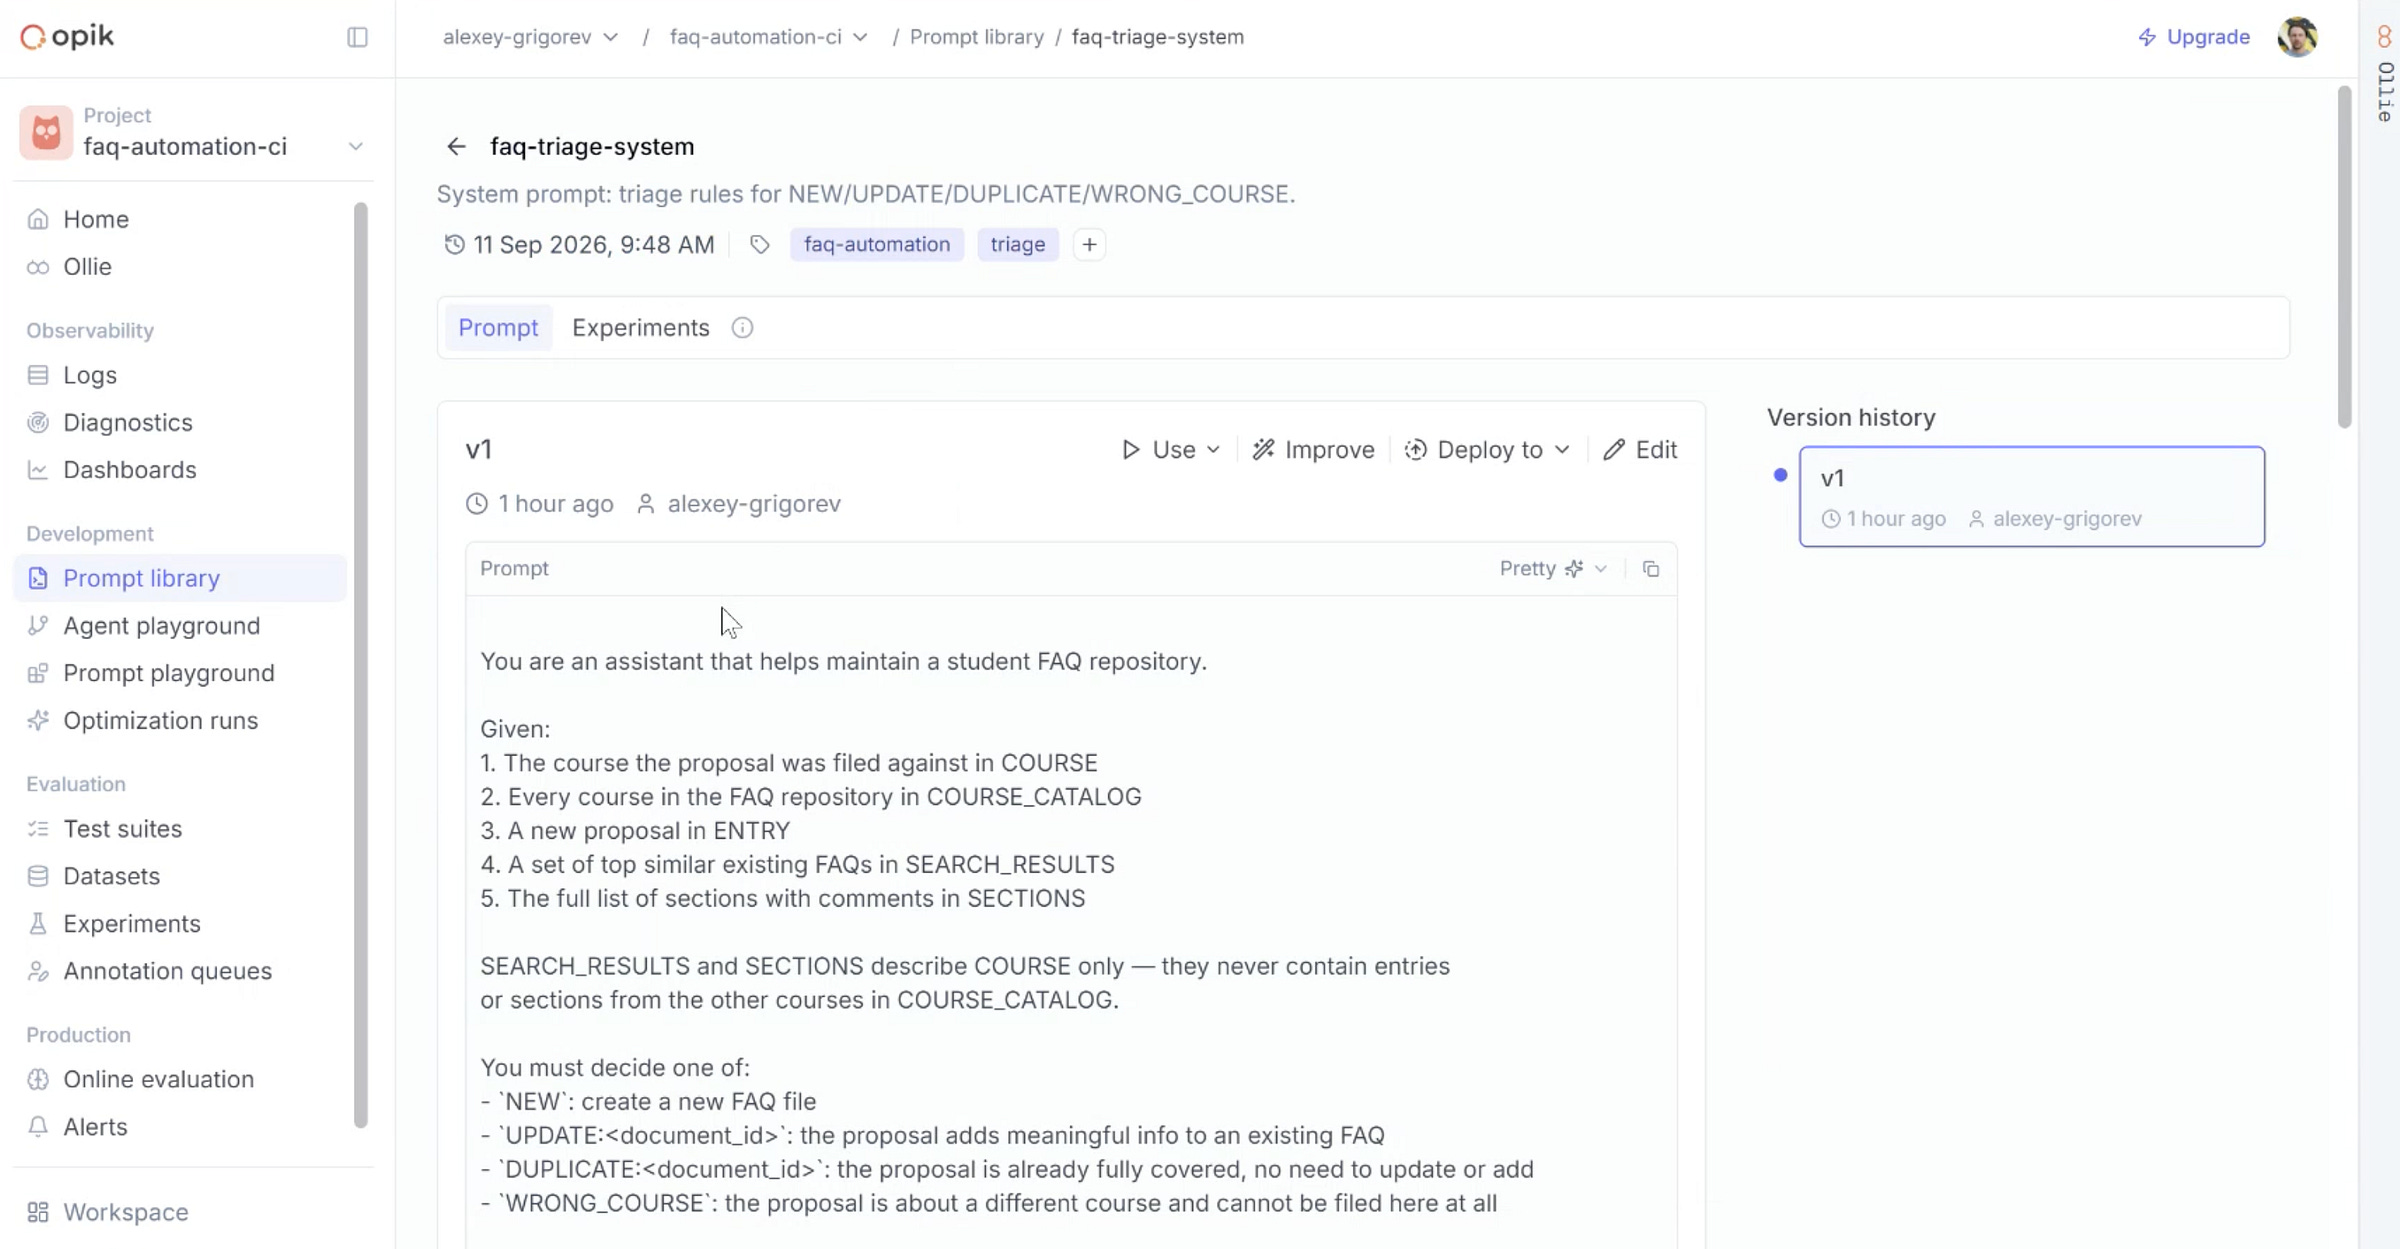
Task: Click the Upgrade link
Action: click(x=2193, y=37)
